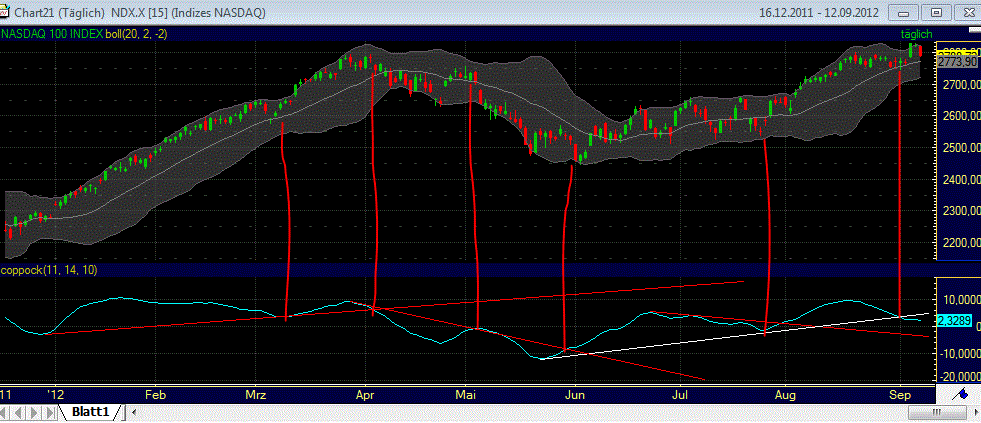Click the Feb label on time axis

pyautogui.click(x=155, y=395)
